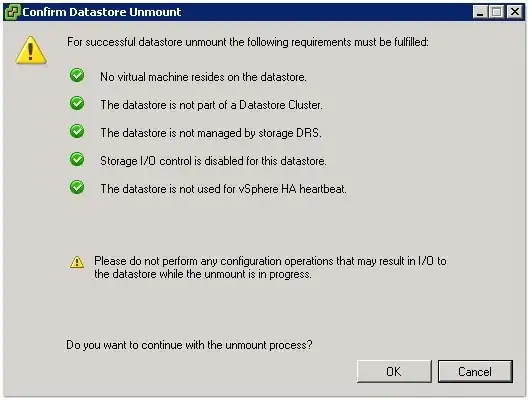Viewport: 529px width, 400px height.
Task: Click green check beside Storage I/O control
Action: [77, 159]
